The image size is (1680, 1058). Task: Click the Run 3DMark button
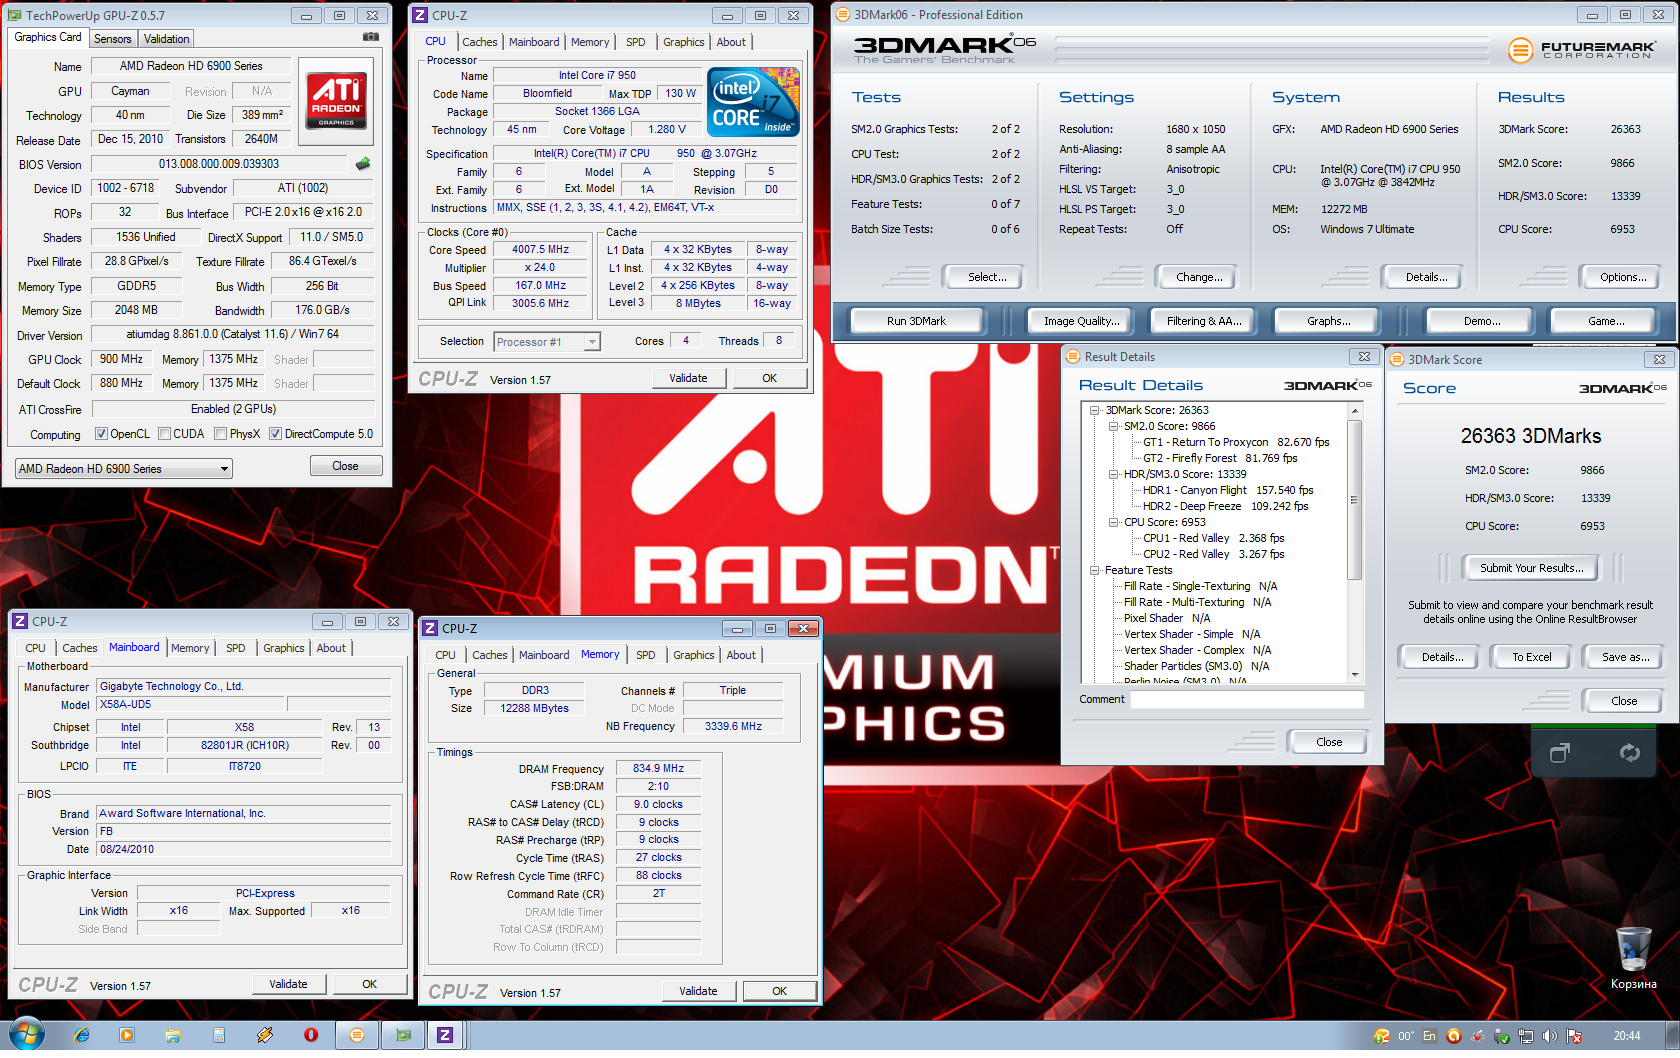(x=916, y=321)
